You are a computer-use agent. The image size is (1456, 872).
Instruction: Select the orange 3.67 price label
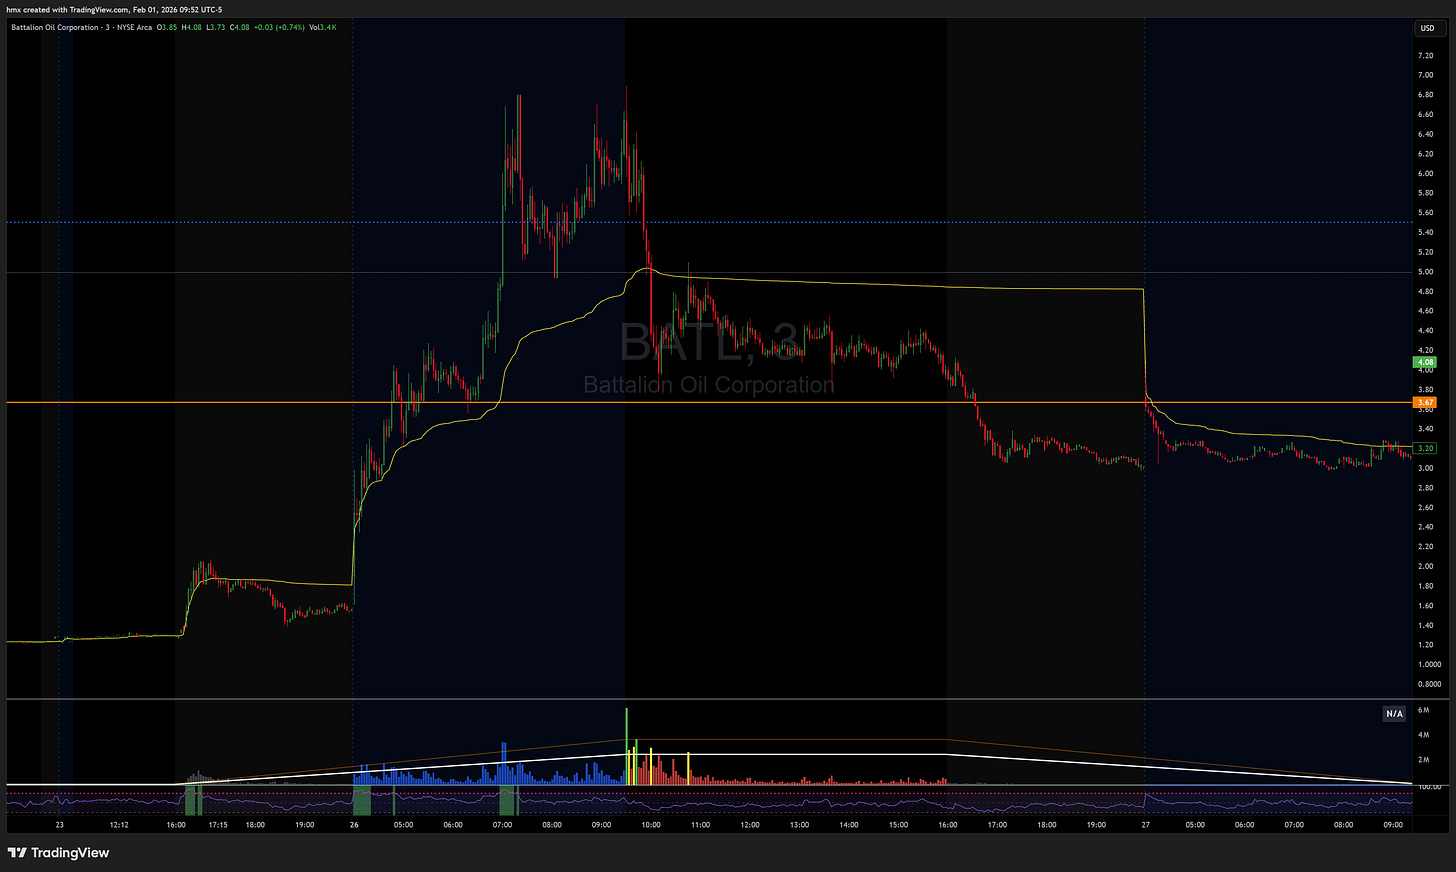[1425, 402]
